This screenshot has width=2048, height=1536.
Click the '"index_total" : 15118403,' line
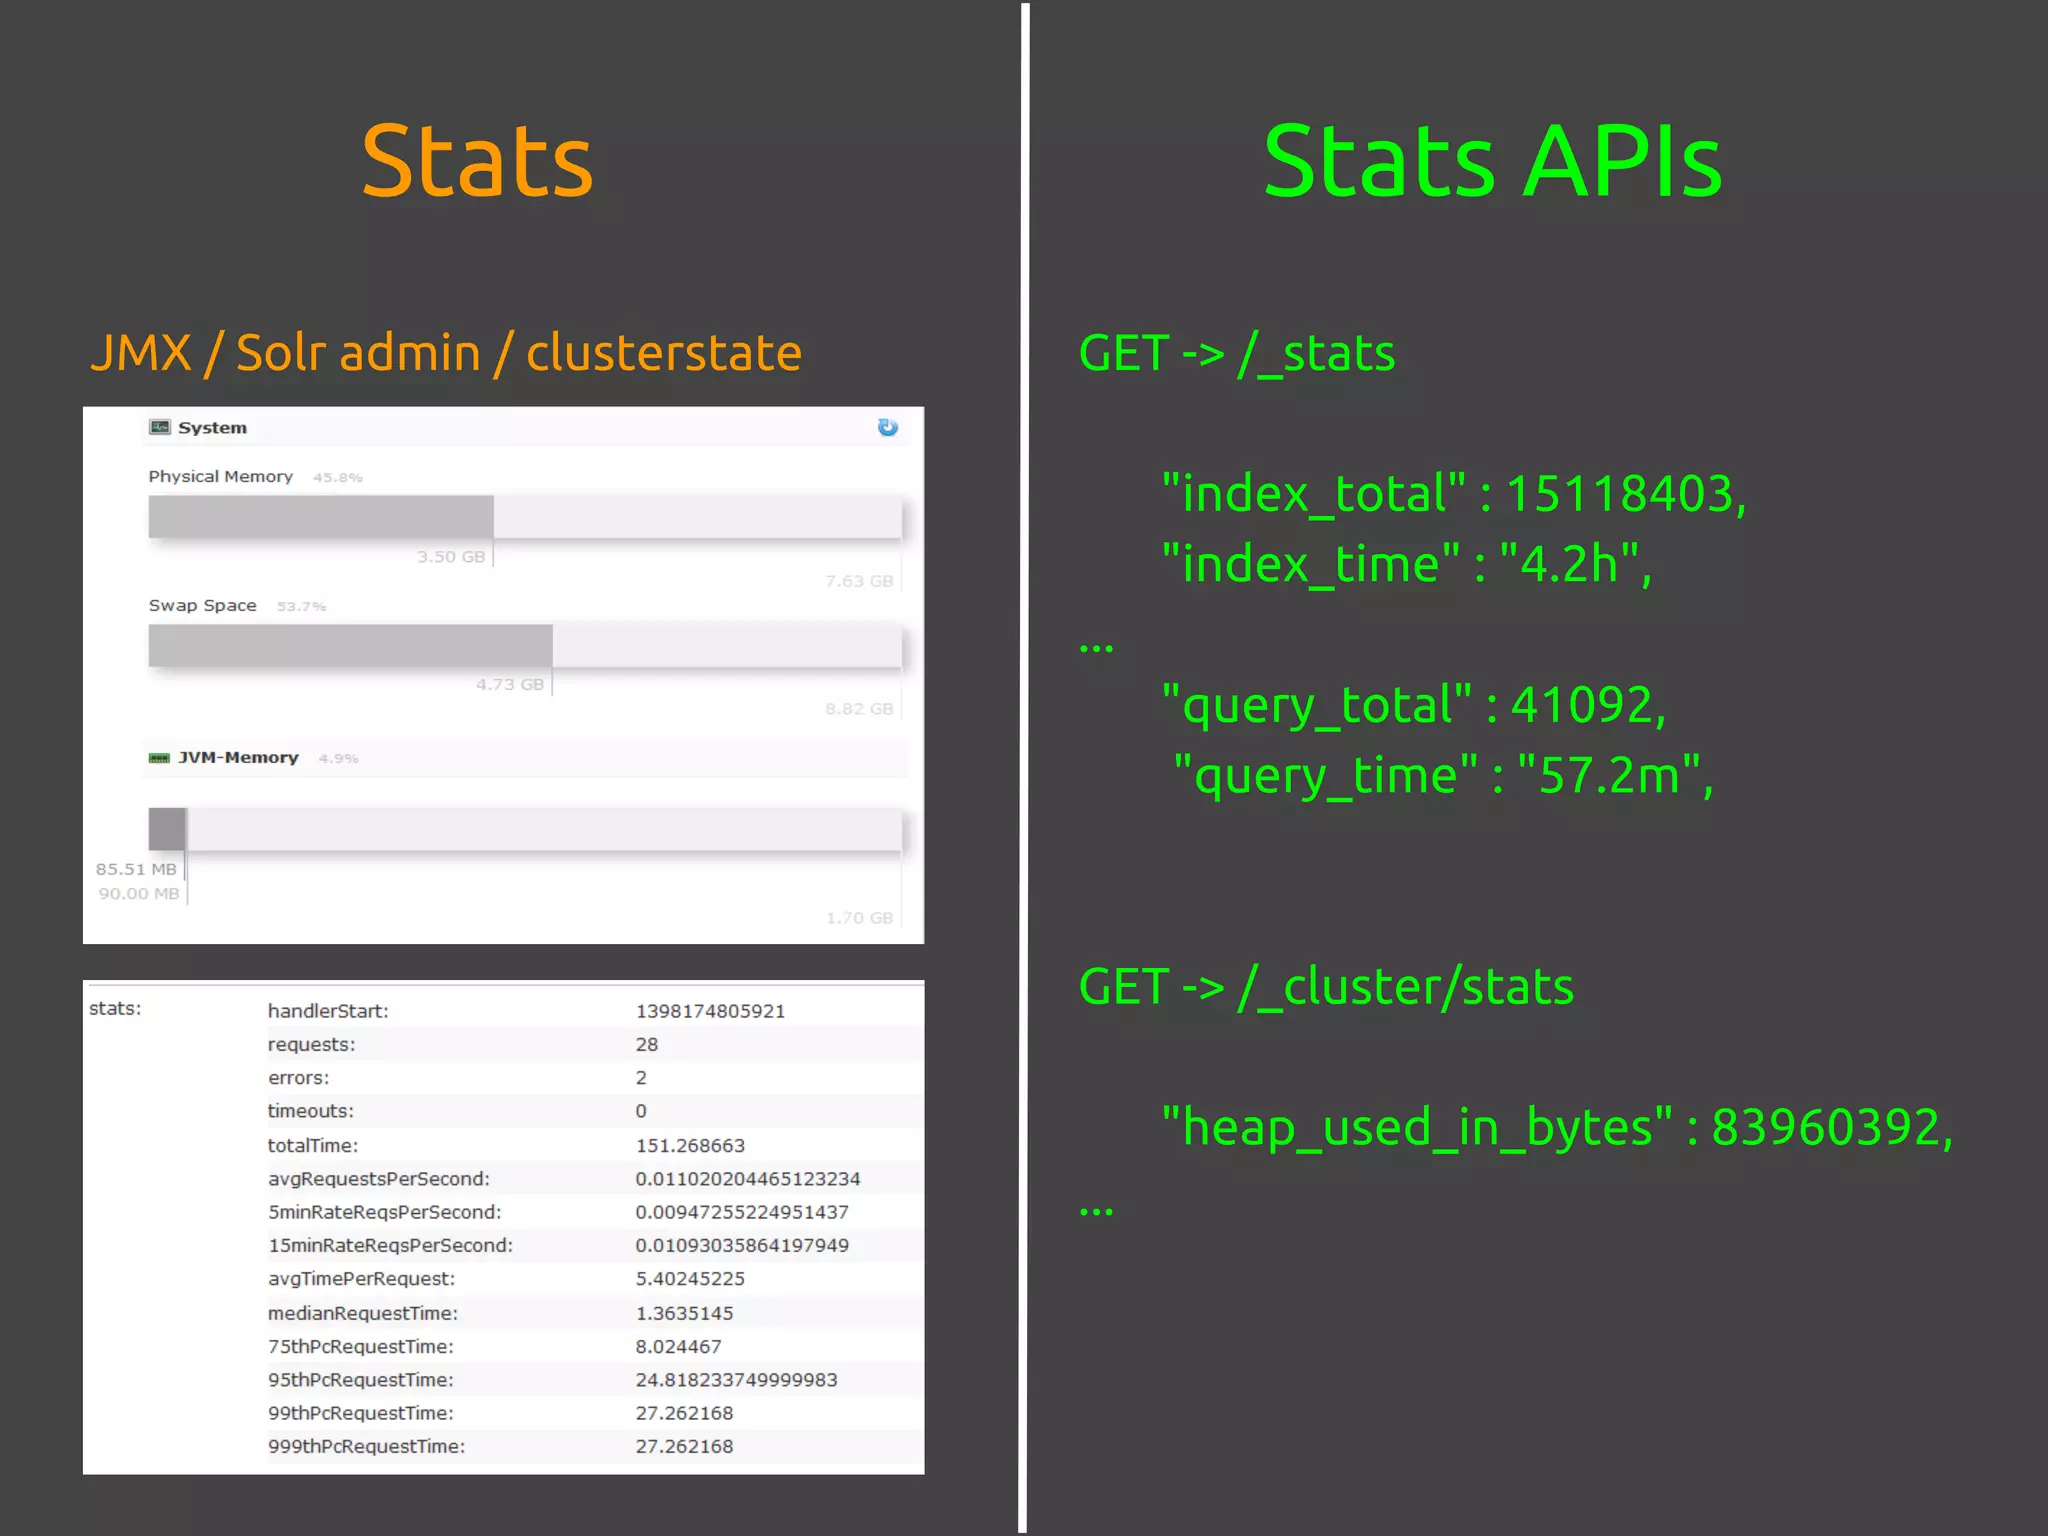pos(1455,494)
